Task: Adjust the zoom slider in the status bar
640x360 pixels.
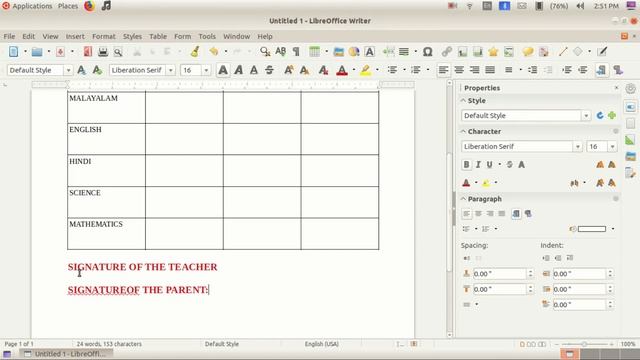Action: pos(584,344)
